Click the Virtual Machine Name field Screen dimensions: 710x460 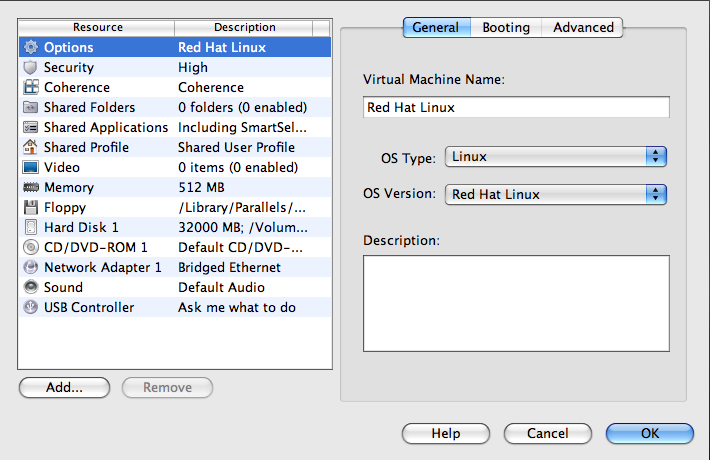click(x=516, y=107)
